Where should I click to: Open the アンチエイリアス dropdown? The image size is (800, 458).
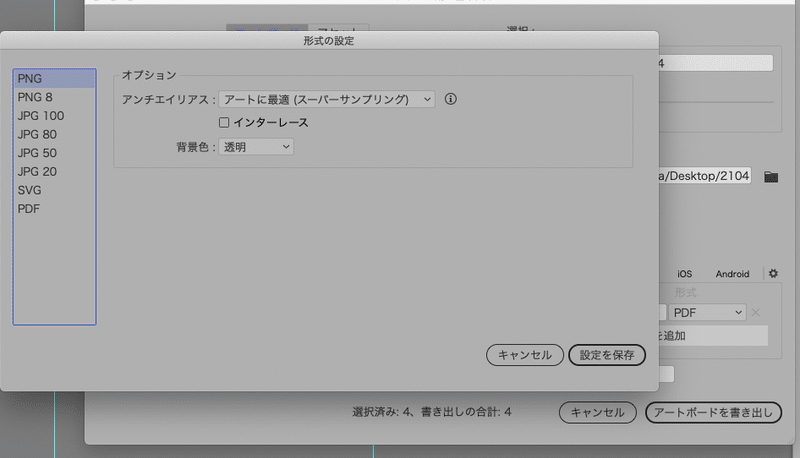coord(327,99)
